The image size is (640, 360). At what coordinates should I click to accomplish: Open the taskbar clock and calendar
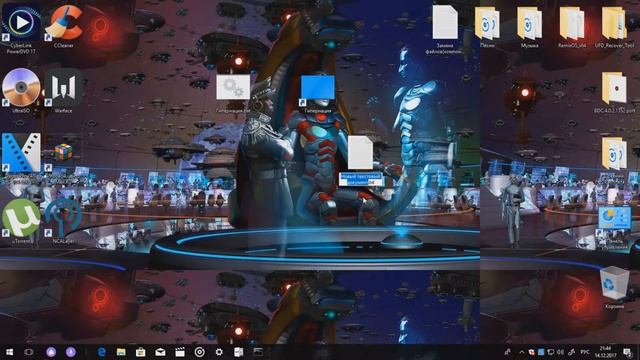[x=605, y=352]
